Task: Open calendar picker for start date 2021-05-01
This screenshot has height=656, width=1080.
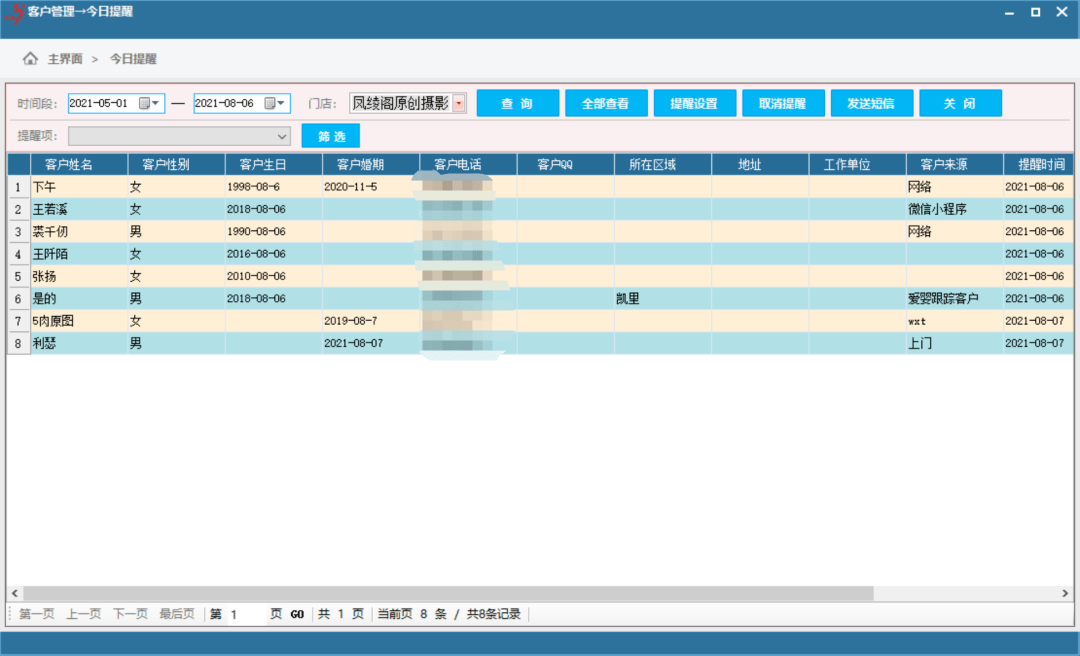Action: click(144, 103)
